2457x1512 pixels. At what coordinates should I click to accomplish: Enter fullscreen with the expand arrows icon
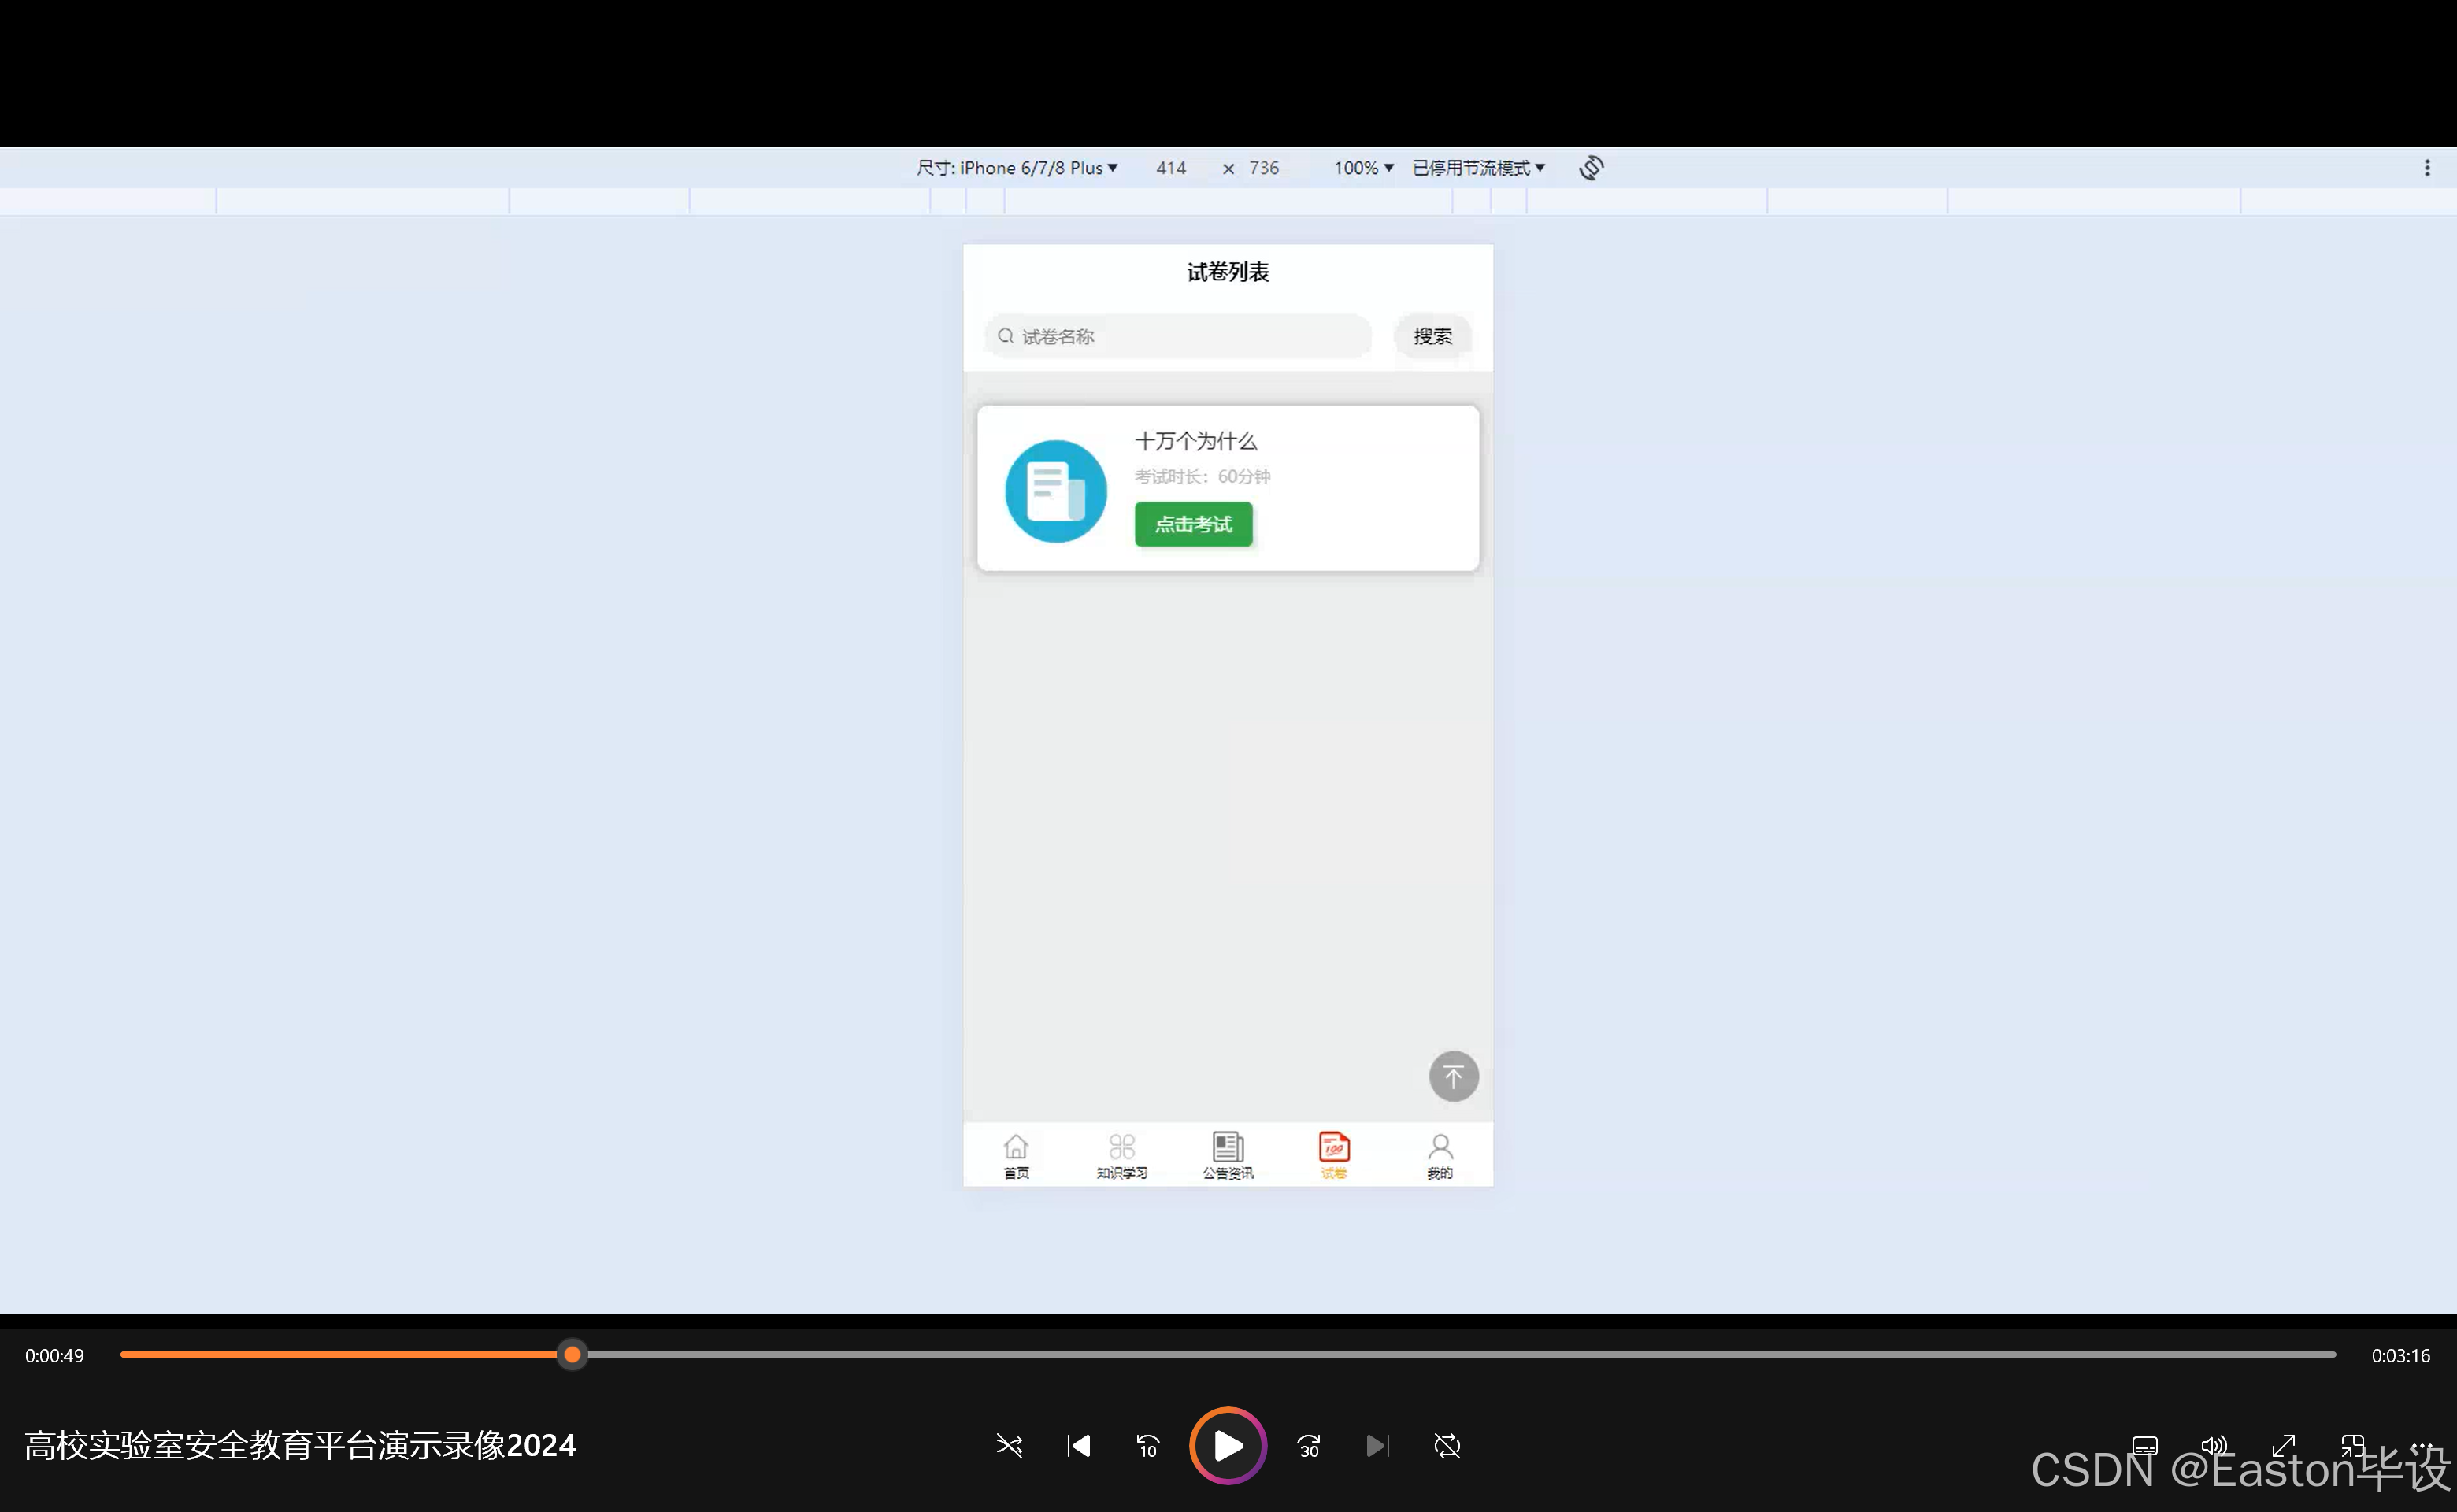(2283, 1445)
